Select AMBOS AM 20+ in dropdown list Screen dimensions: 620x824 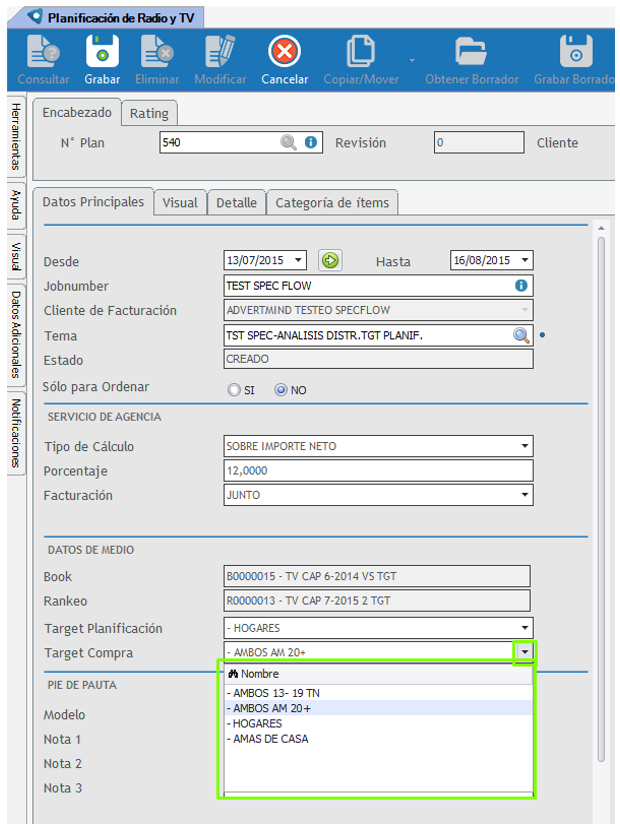[378, 708]
